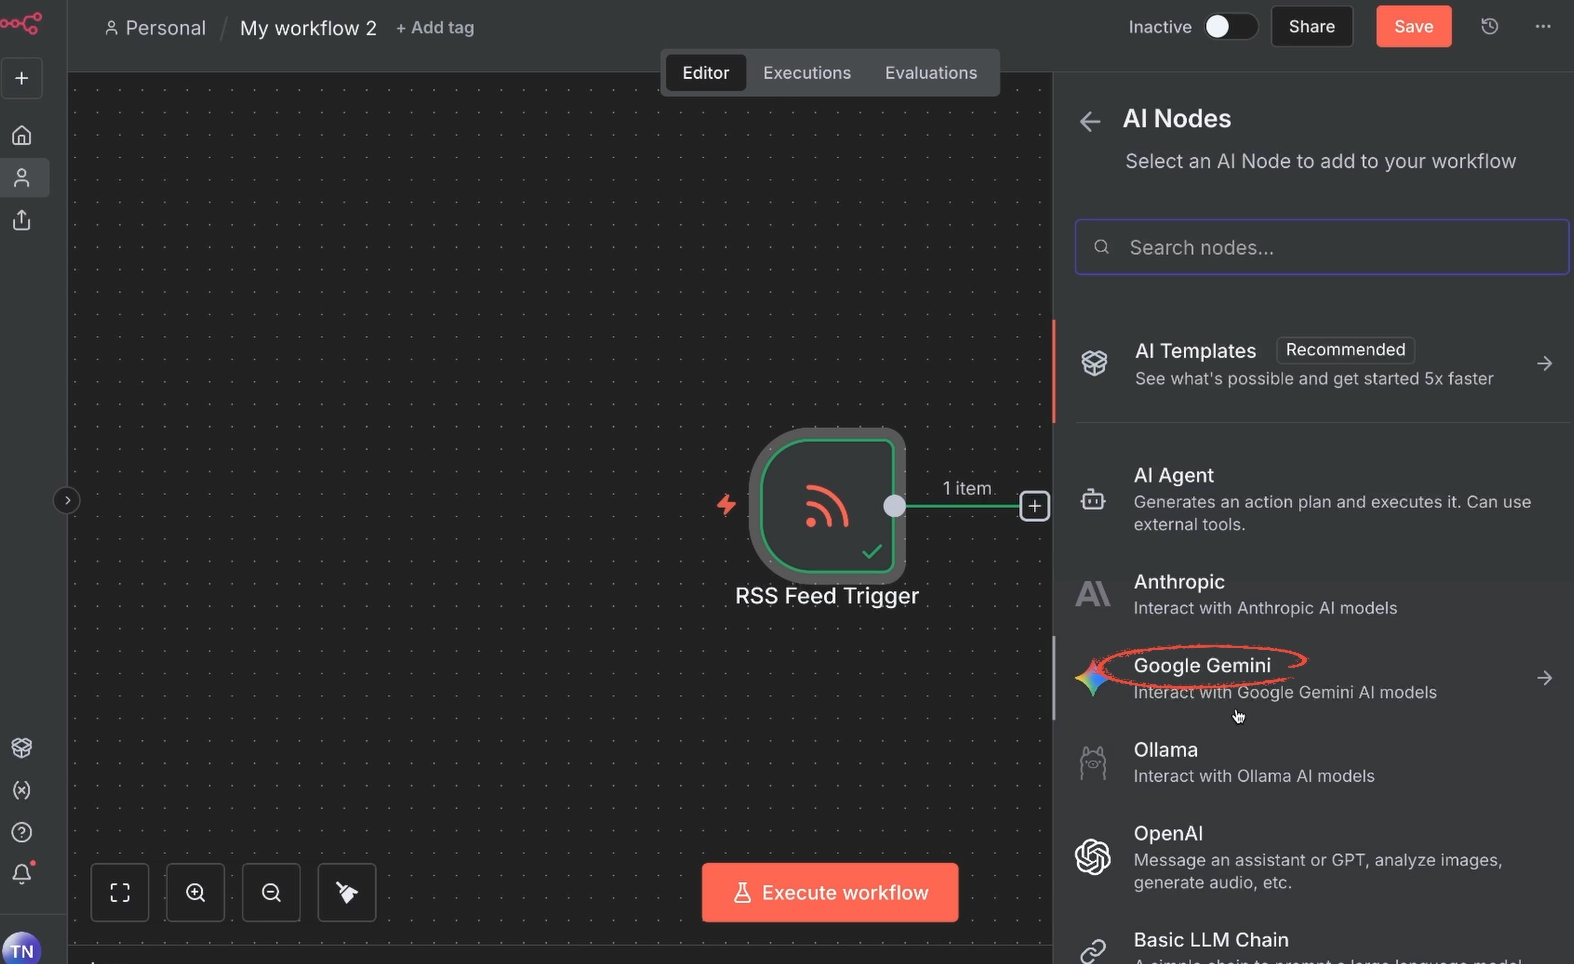Image resolution: width=1574 pixels, height=964 pixels.
Task: Click the RSS Feed Trigger label
Action: pos(827,596)
